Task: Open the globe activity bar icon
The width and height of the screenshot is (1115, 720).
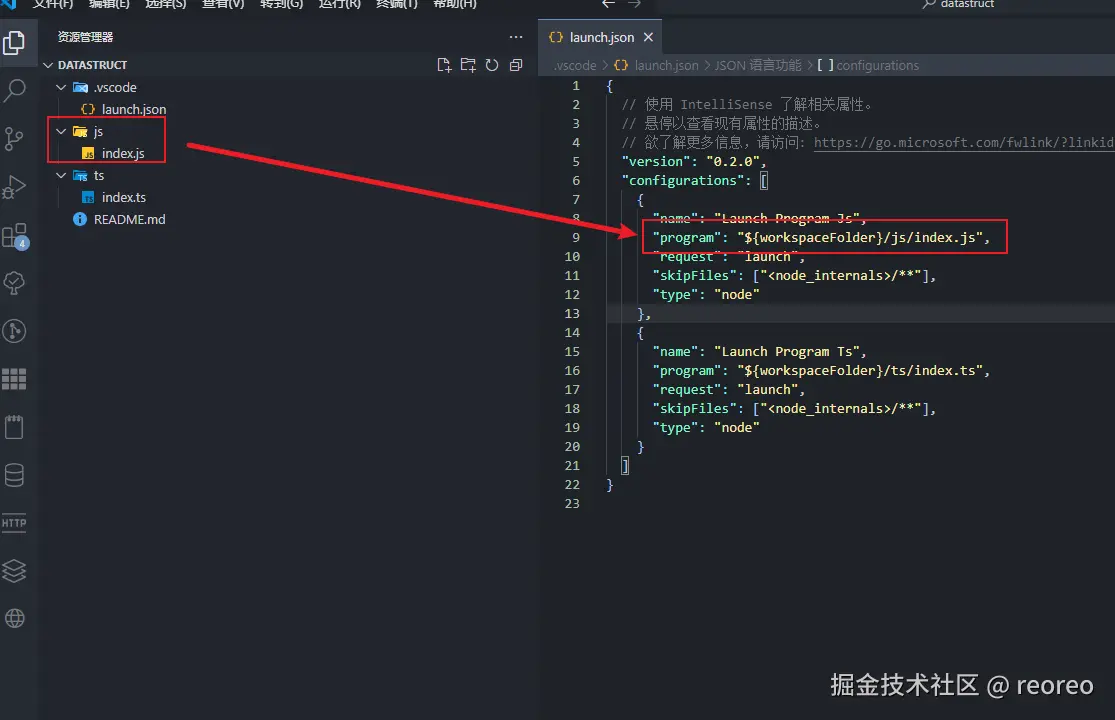Action: tap(14, 618)
